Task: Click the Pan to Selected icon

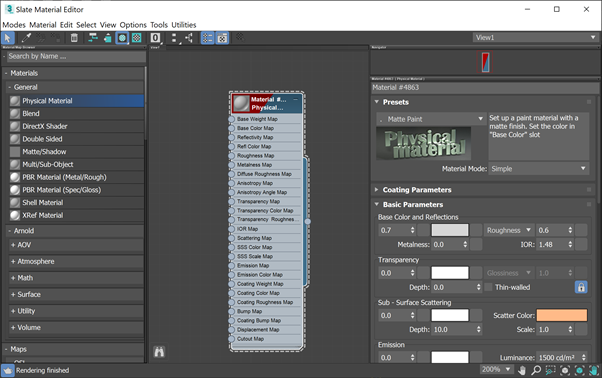Action: pyautogui.click(x=594, y=370)
